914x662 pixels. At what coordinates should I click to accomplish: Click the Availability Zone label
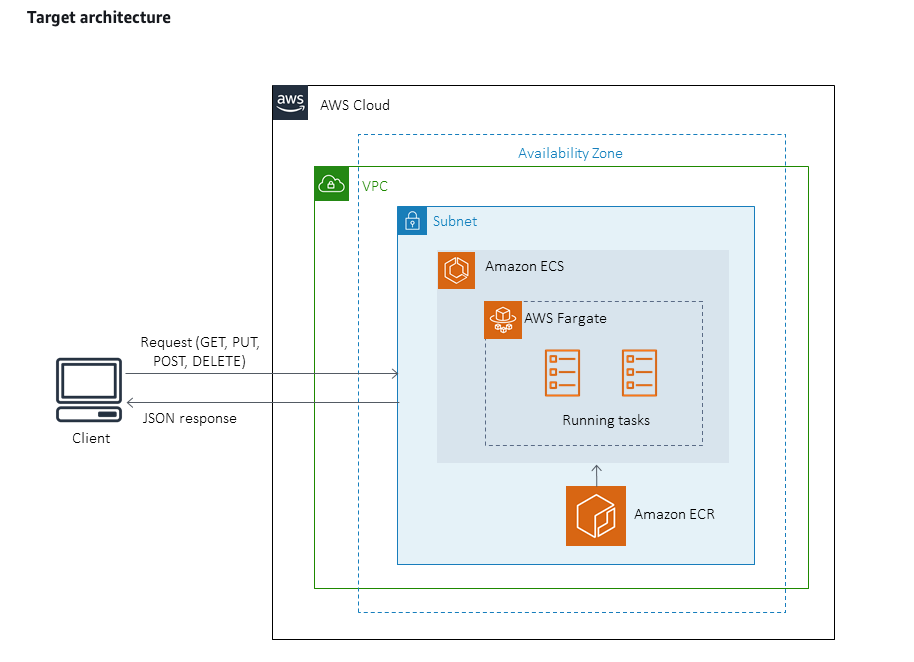tap(570, 153)
